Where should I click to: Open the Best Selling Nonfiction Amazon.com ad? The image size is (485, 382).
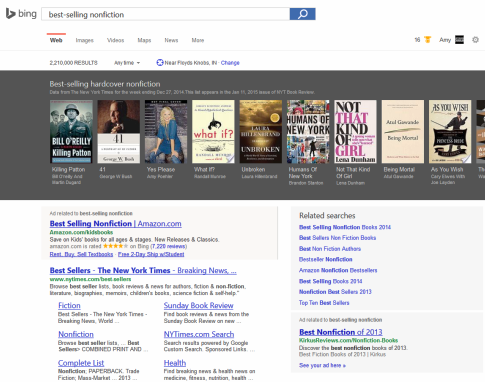(x=116, y=224)
